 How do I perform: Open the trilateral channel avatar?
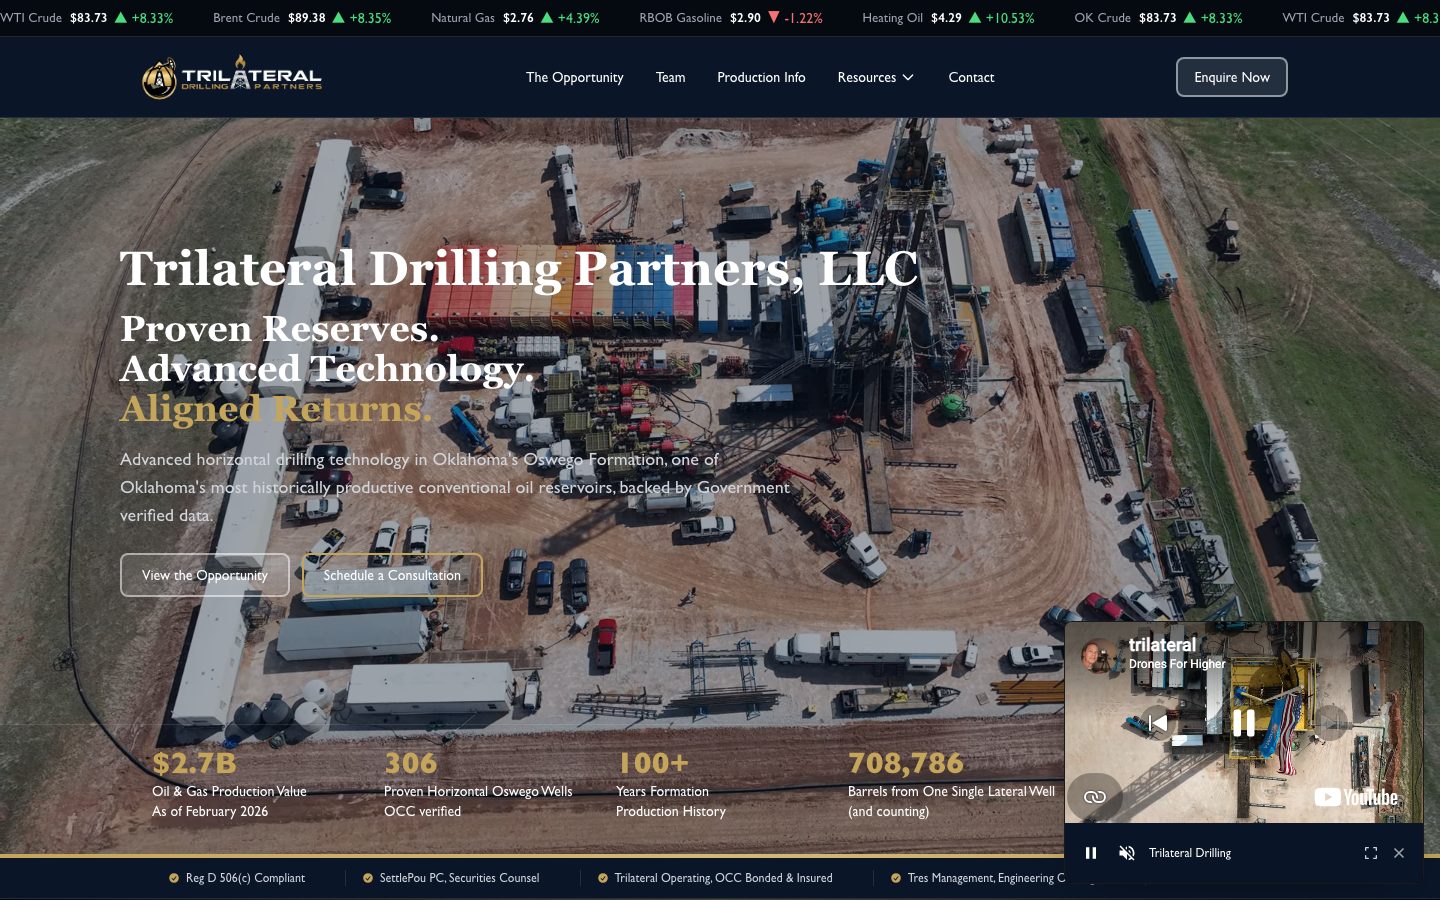point(1100,655)
